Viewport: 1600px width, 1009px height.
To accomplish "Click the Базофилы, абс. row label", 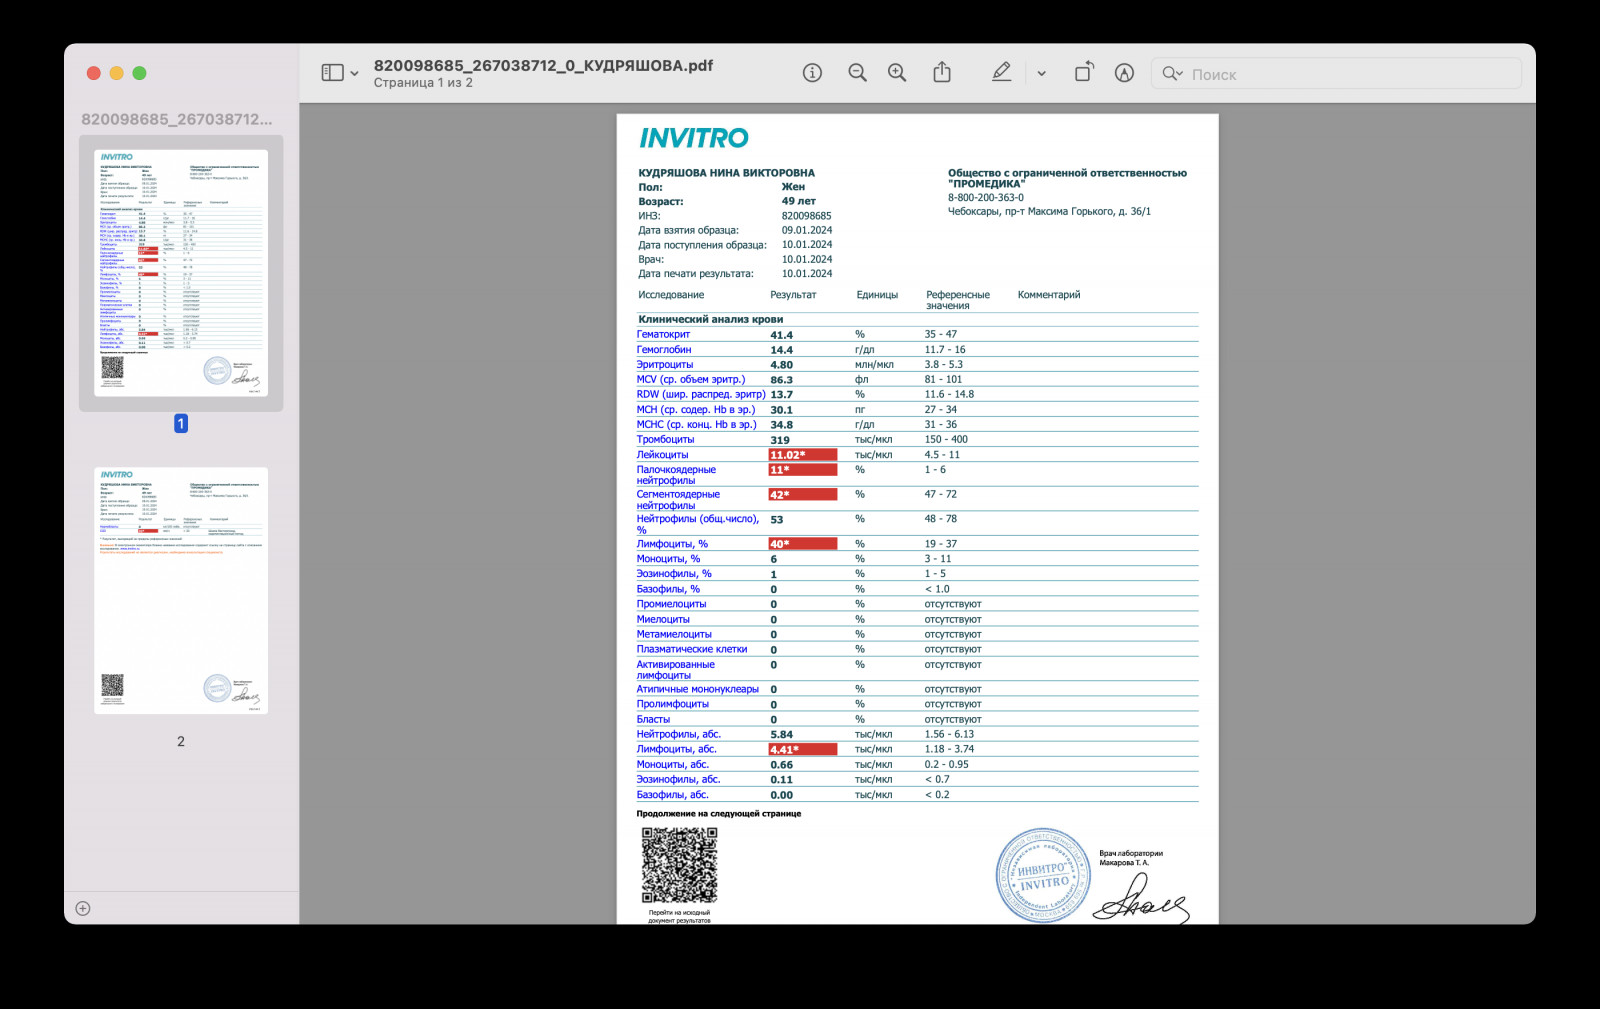I will pyautogui.click(x=673, y=795).
